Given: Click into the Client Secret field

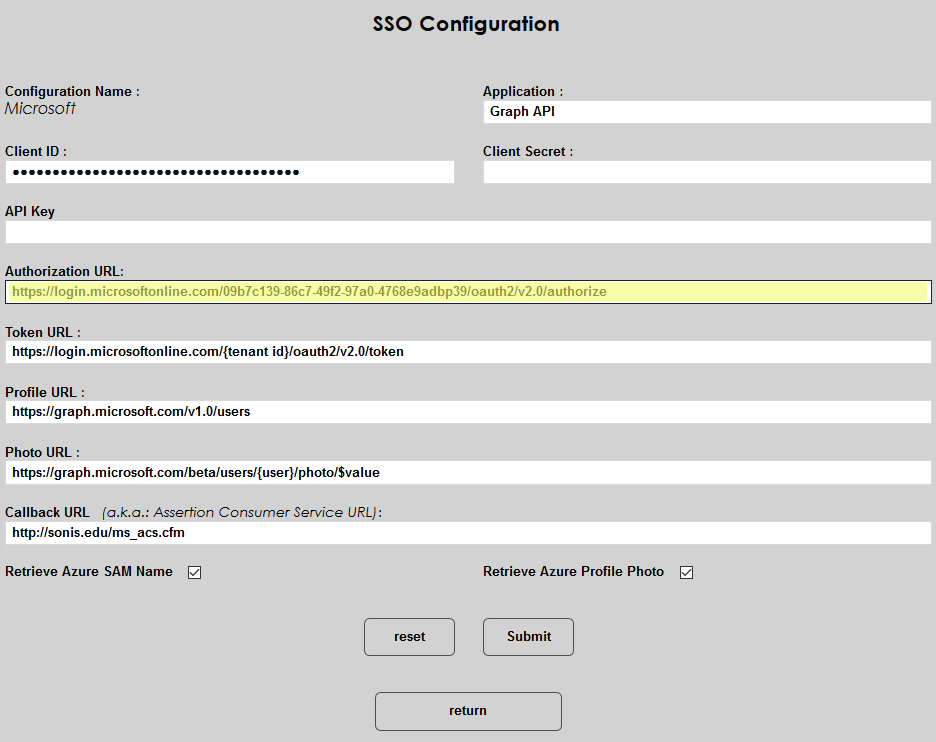Looking at the screenshot, I should tap(706, 172).
